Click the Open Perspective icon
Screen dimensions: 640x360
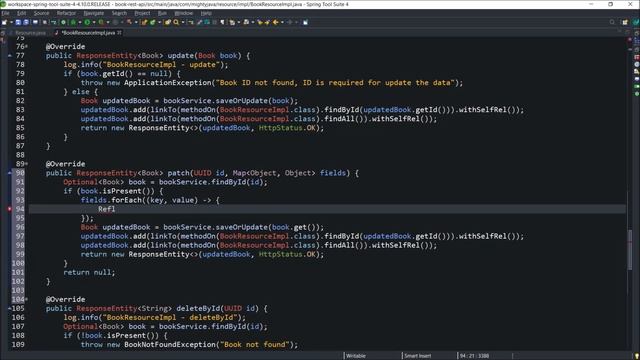click(624, 22)
